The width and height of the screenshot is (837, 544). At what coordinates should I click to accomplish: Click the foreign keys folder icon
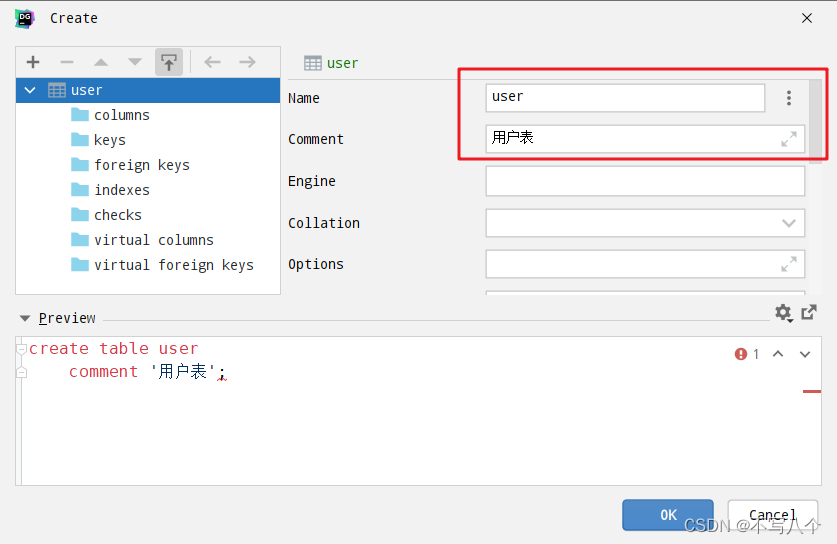click(80, 164)
